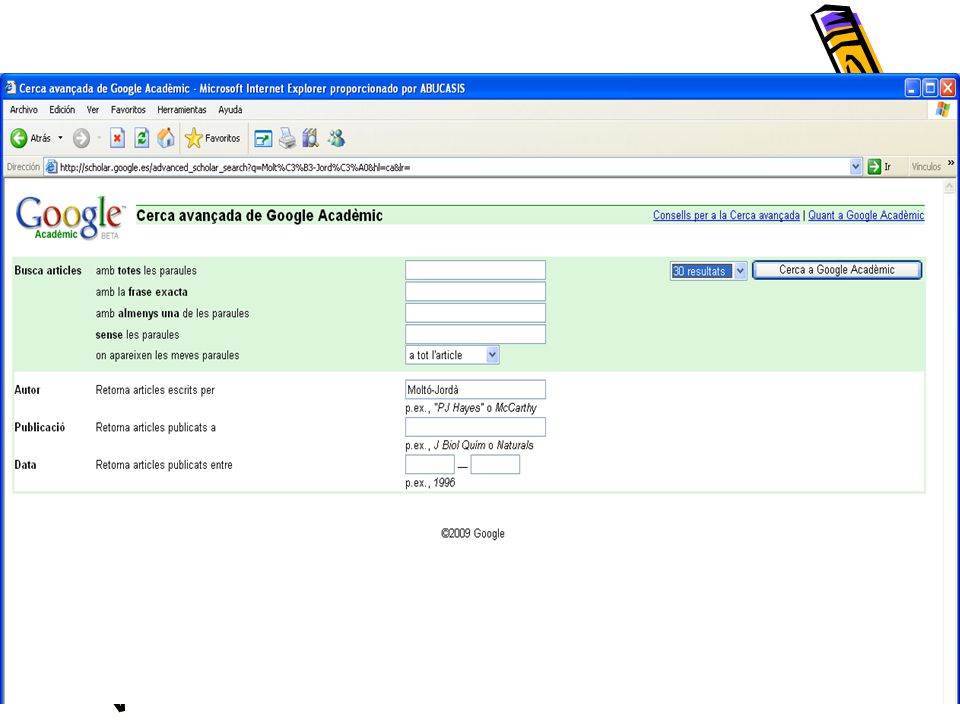The image size is (960, 720).
Task: Stop page loading with red X icon
Action: (x=118, y=138)
